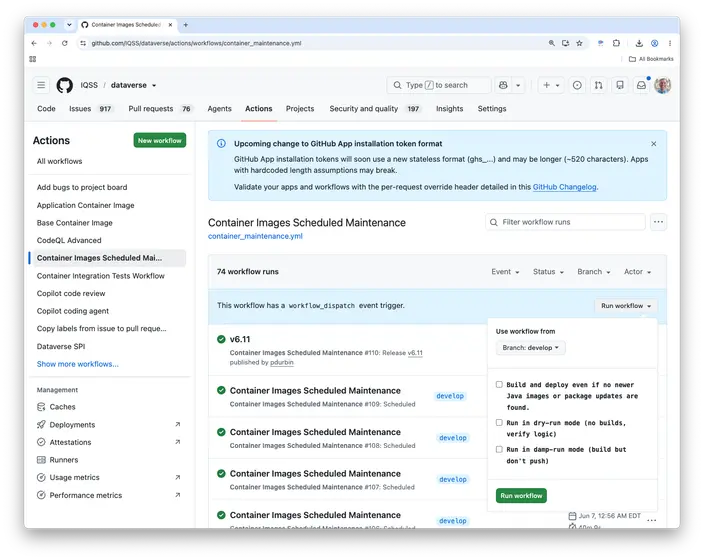Viewport: 704px width, 560px height.
Task: Focus the Type to search box
Action: pos(439,85)
